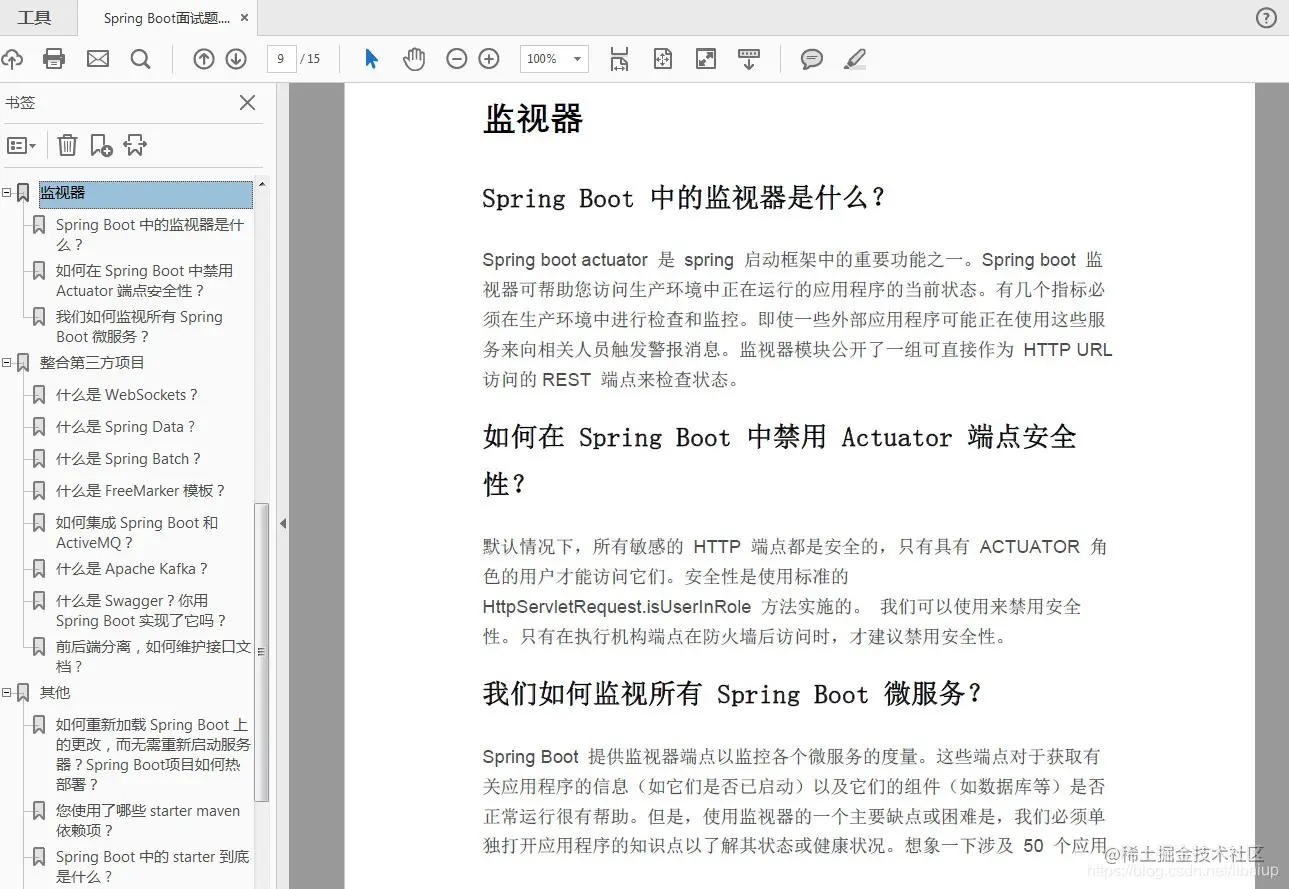Click the bookmarks panel scrollbar thumb
Viewport: 1289px width, 889px height.
click(x=262, y=652)
